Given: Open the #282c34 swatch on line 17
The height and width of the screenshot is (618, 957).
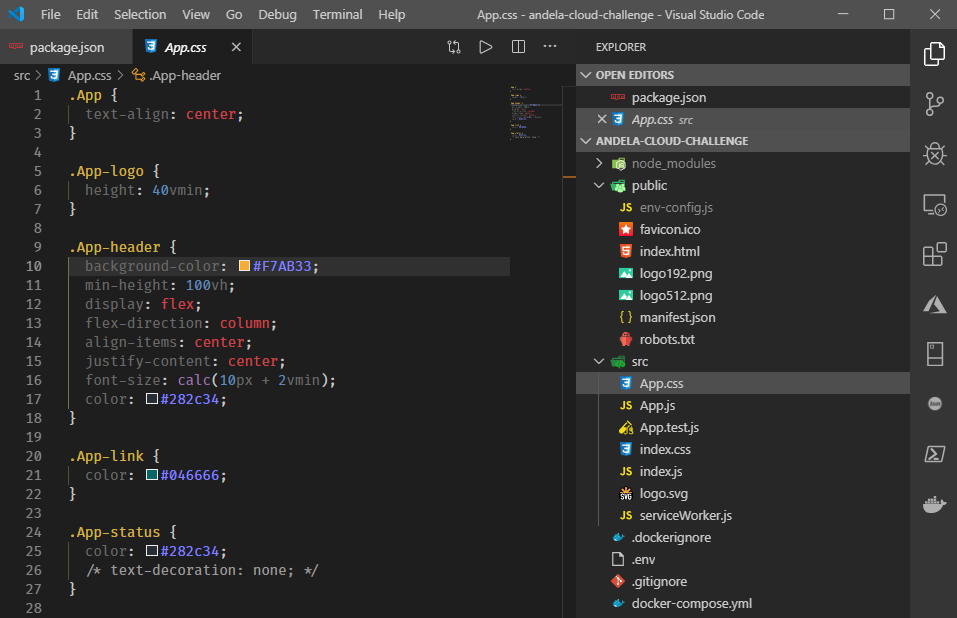Looking at the screenshot, I should coord(152,398).
